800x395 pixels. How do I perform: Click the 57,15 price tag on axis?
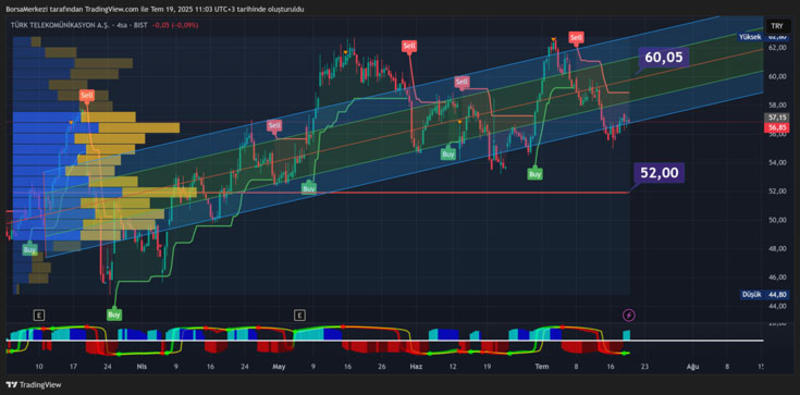(x=776, y=117)
